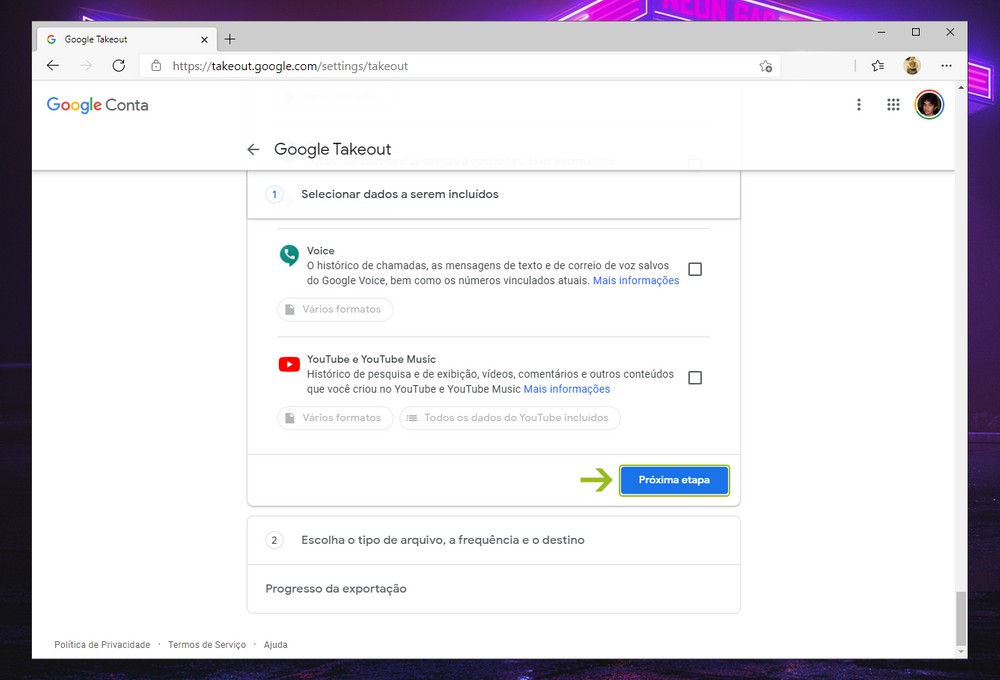
Task: Open YouTube Vários formatos options
Action: [x=335, y=418]
